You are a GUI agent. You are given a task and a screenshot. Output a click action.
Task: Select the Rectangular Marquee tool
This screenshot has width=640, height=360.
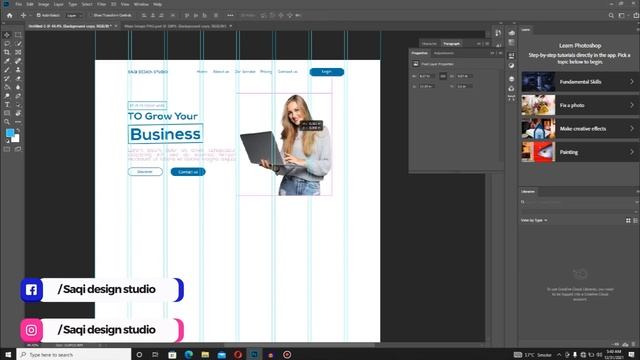18,35
